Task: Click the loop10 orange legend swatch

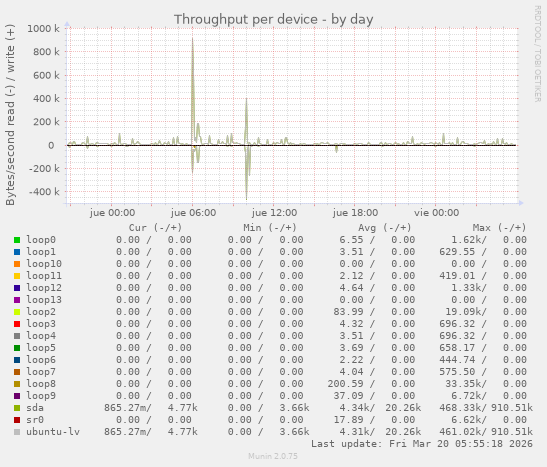Action: tap(17, 264)
